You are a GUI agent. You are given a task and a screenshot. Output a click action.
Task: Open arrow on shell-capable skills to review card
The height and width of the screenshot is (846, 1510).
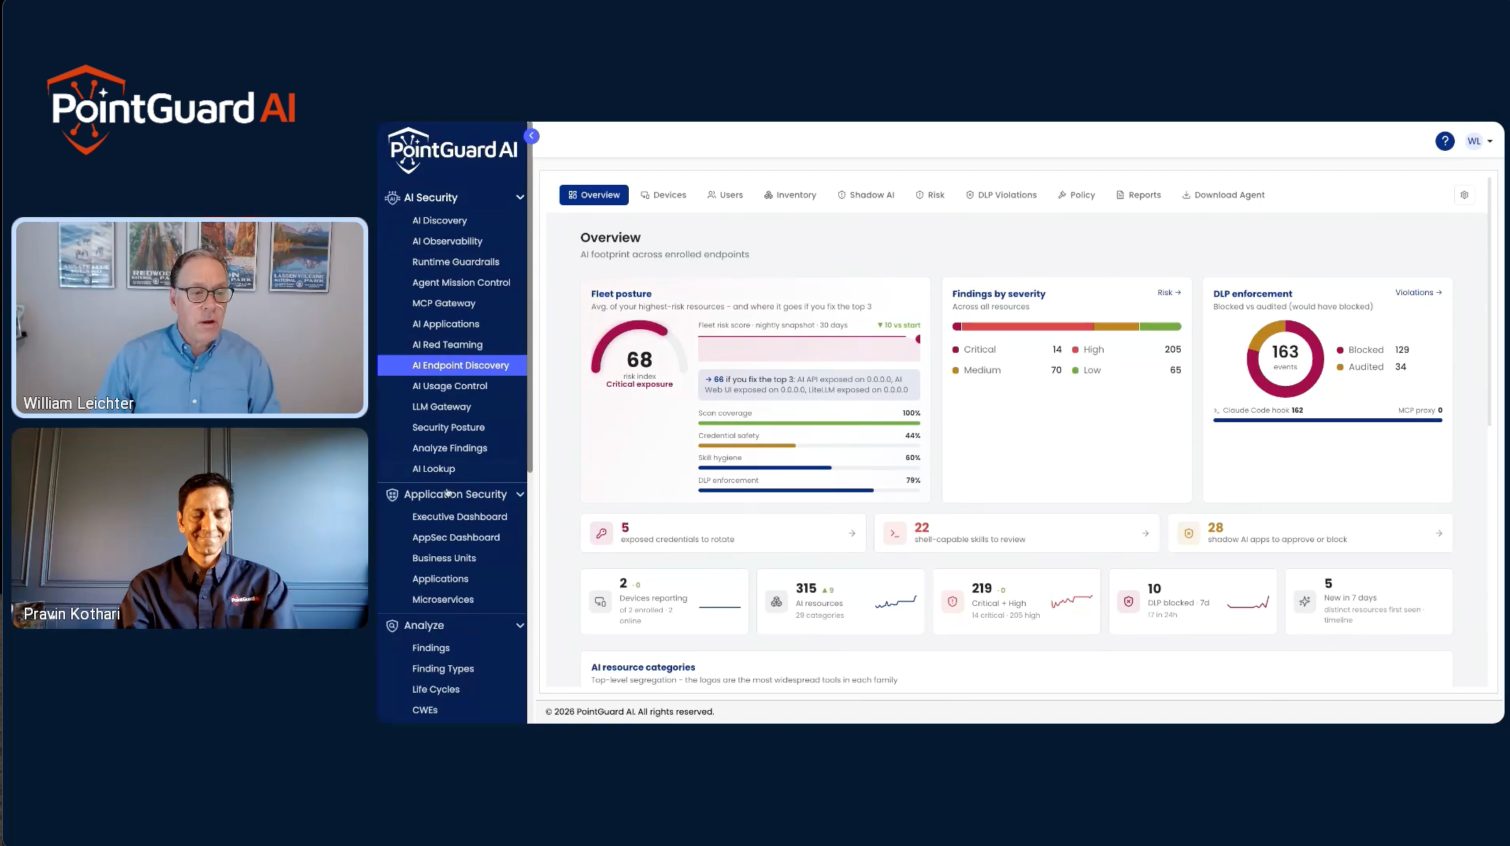[1146, 533]
